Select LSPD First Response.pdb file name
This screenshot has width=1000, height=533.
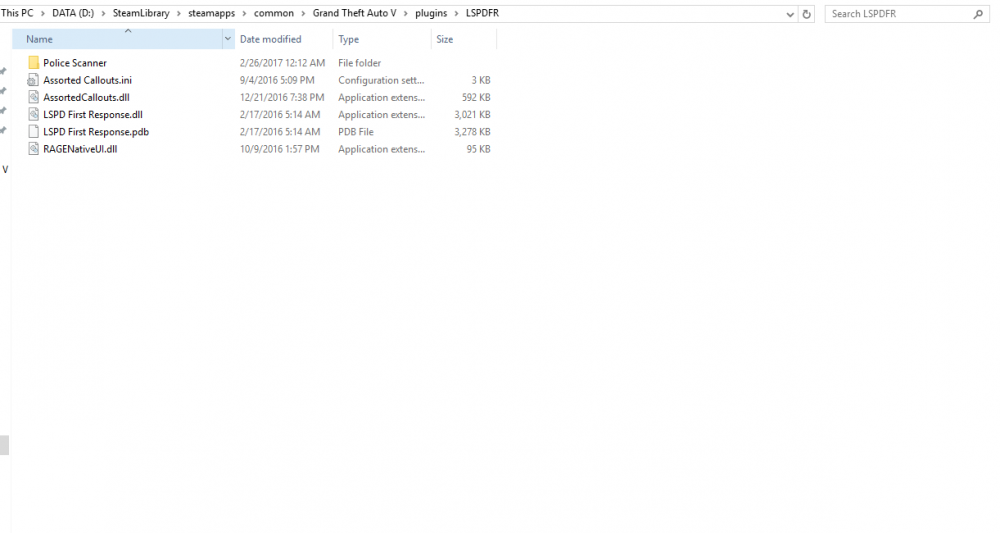pos(96,131)
